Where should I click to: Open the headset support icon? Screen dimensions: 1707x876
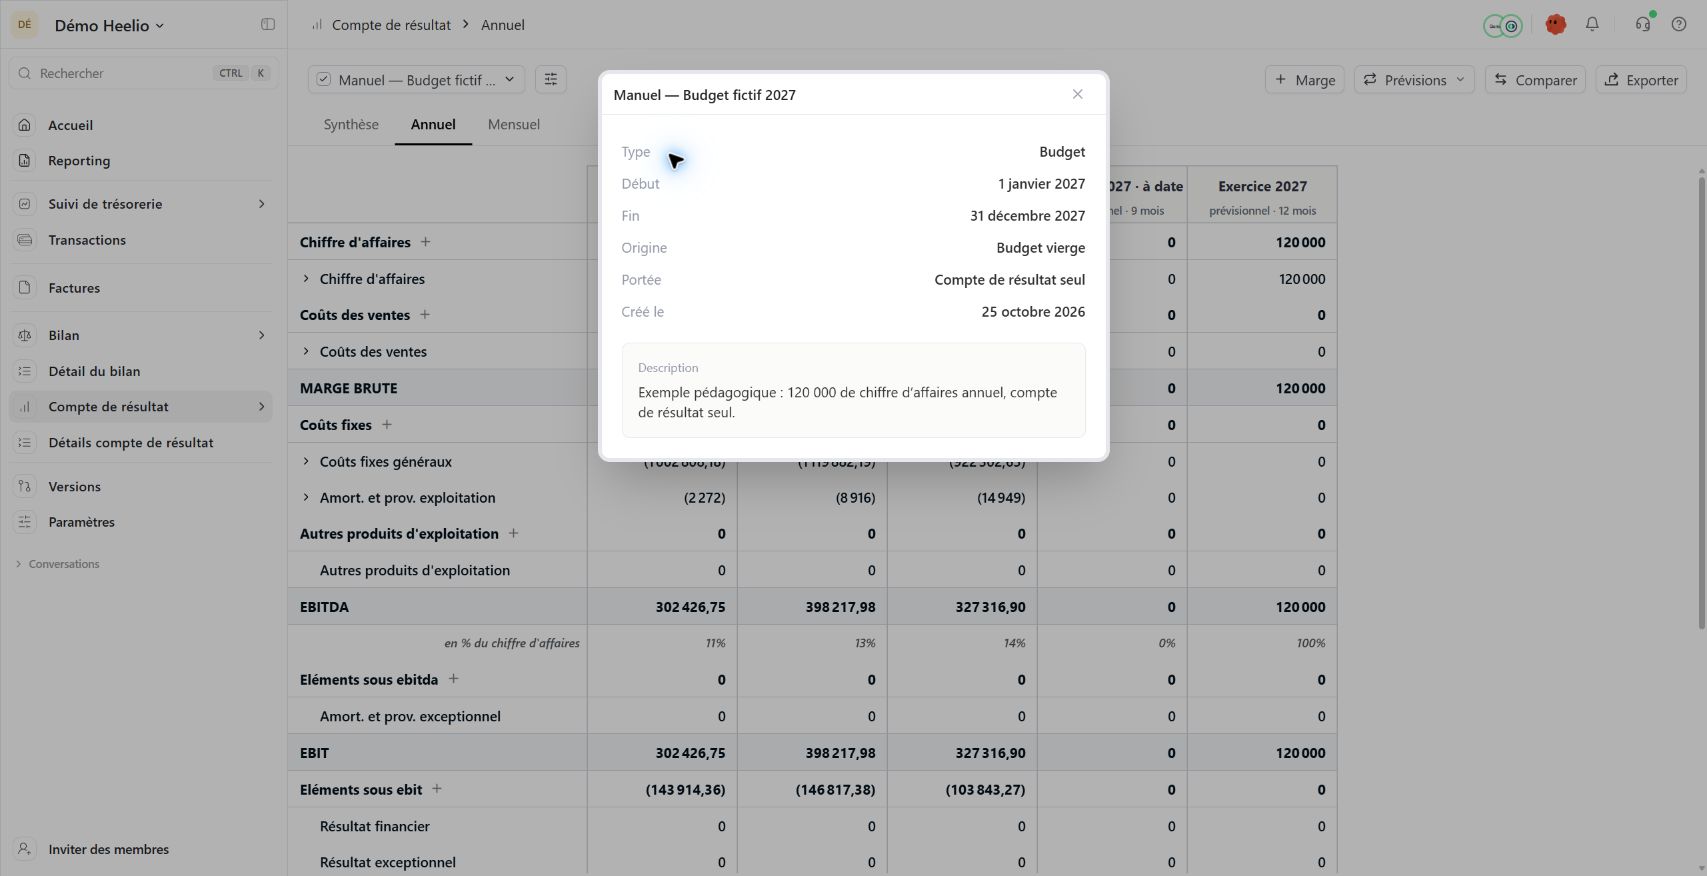1643,25
